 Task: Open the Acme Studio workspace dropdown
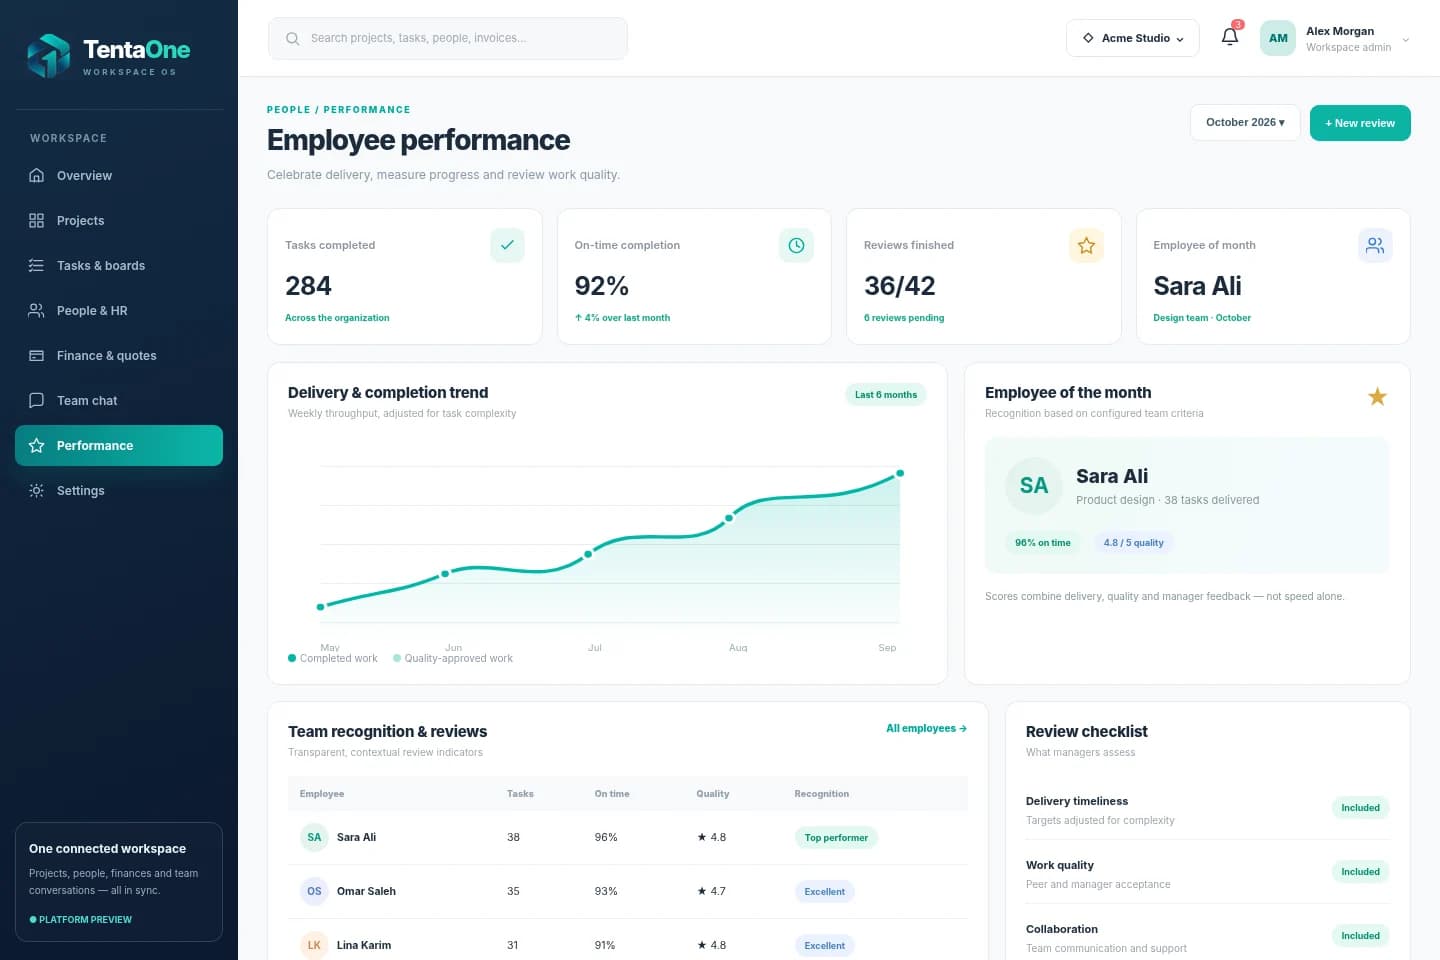[1132, 38]
